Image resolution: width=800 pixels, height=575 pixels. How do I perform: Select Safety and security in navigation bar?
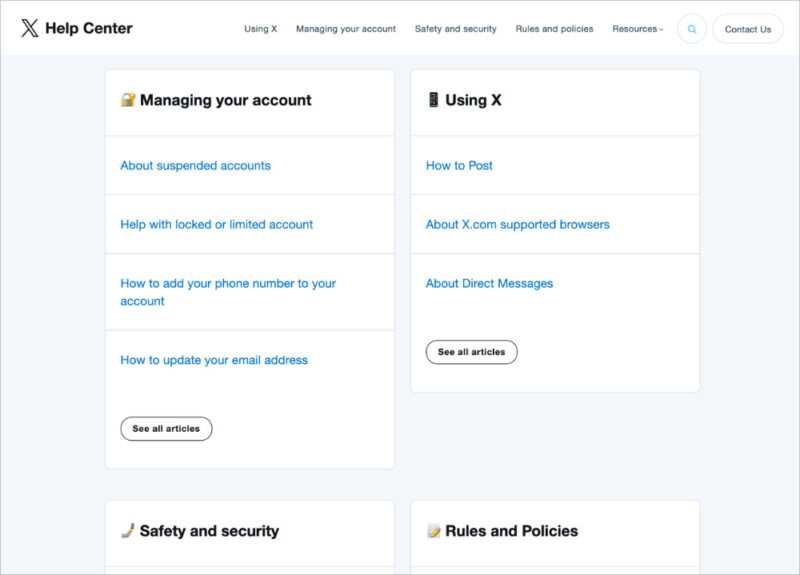coord(455,29)
